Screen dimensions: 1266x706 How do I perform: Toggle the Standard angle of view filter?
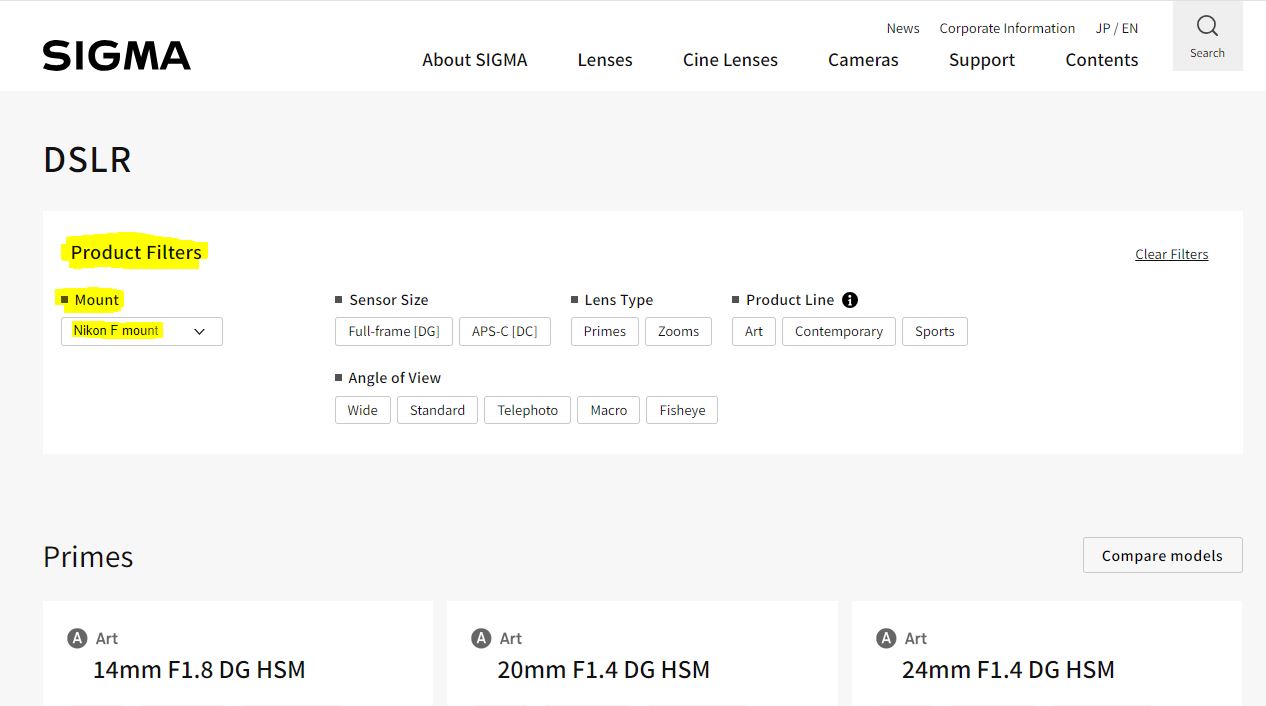437,410
